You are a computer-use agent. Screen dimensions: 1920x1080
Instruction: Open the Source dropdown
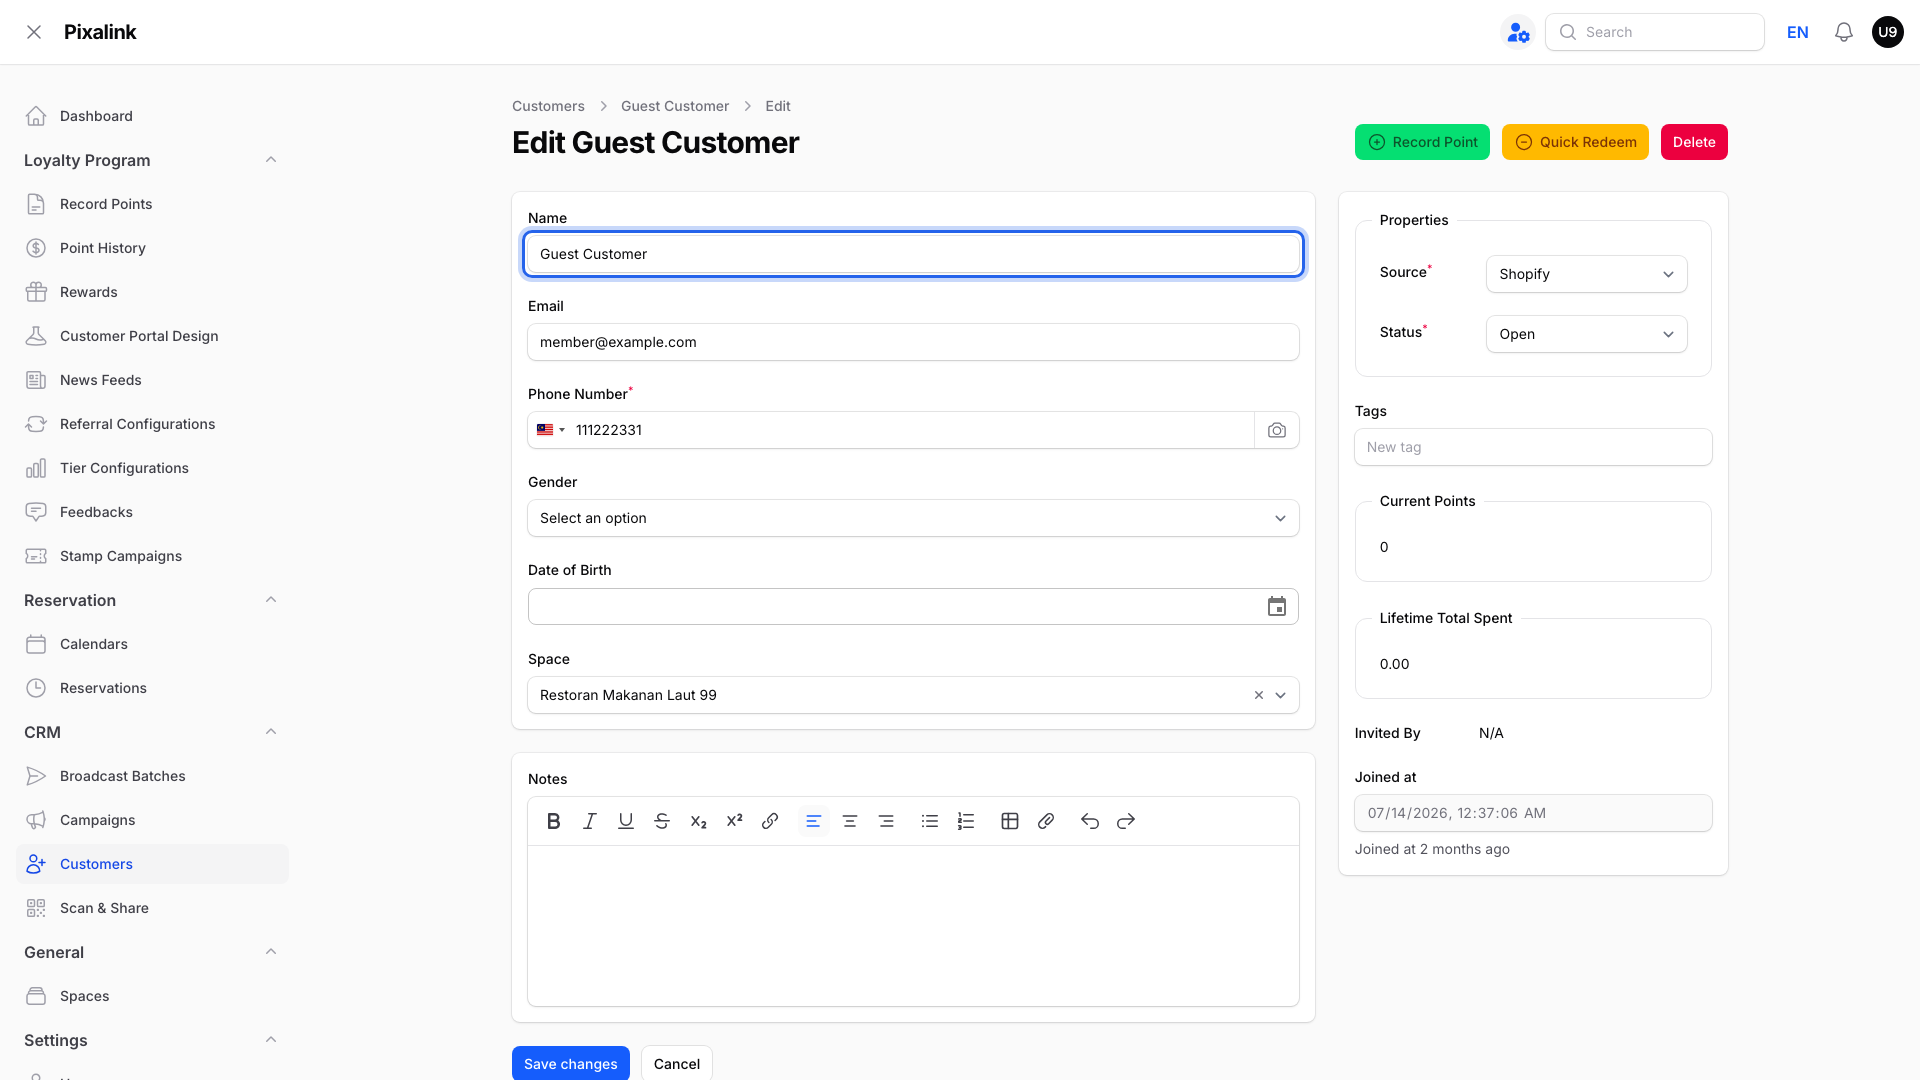click(1586, 274)
